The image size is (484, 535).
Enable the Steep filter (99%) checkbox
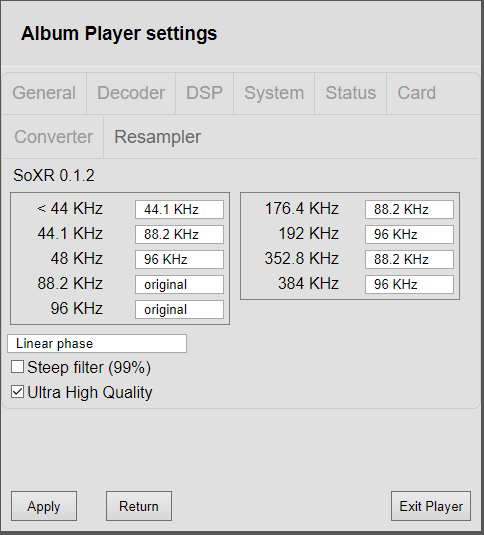(x=17, y=367)
